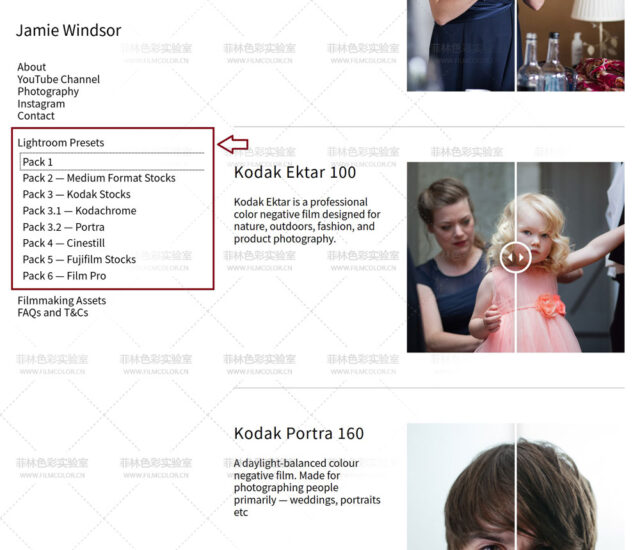Open the About page link
Viewport: 640px width, 550px height.
click(x=32, y=67)
